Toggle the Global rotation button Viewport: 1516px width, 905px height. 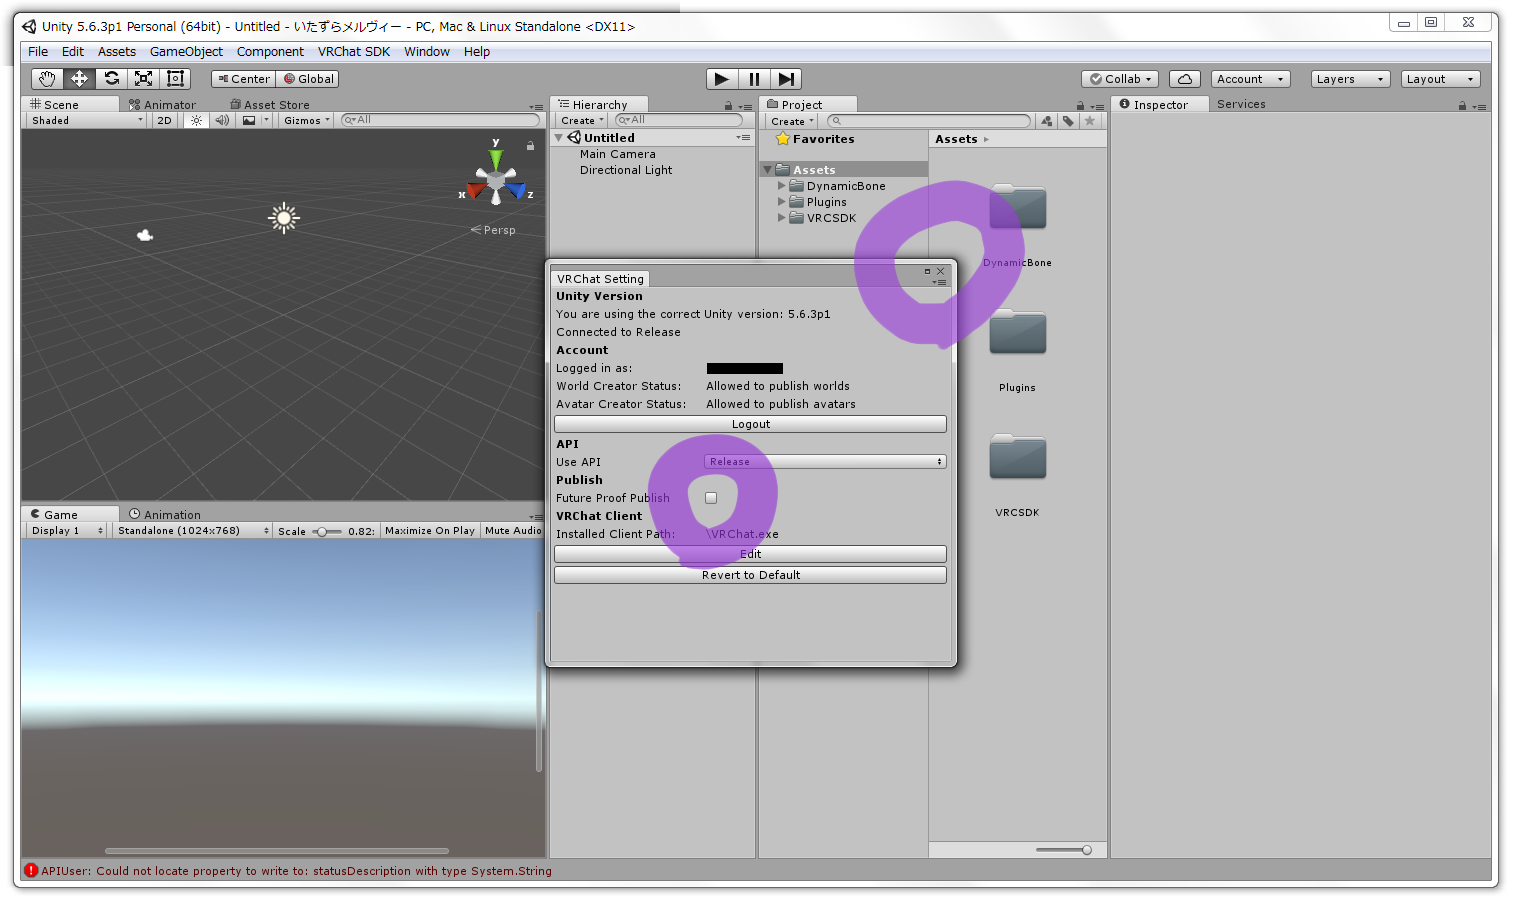pos(309,79)
